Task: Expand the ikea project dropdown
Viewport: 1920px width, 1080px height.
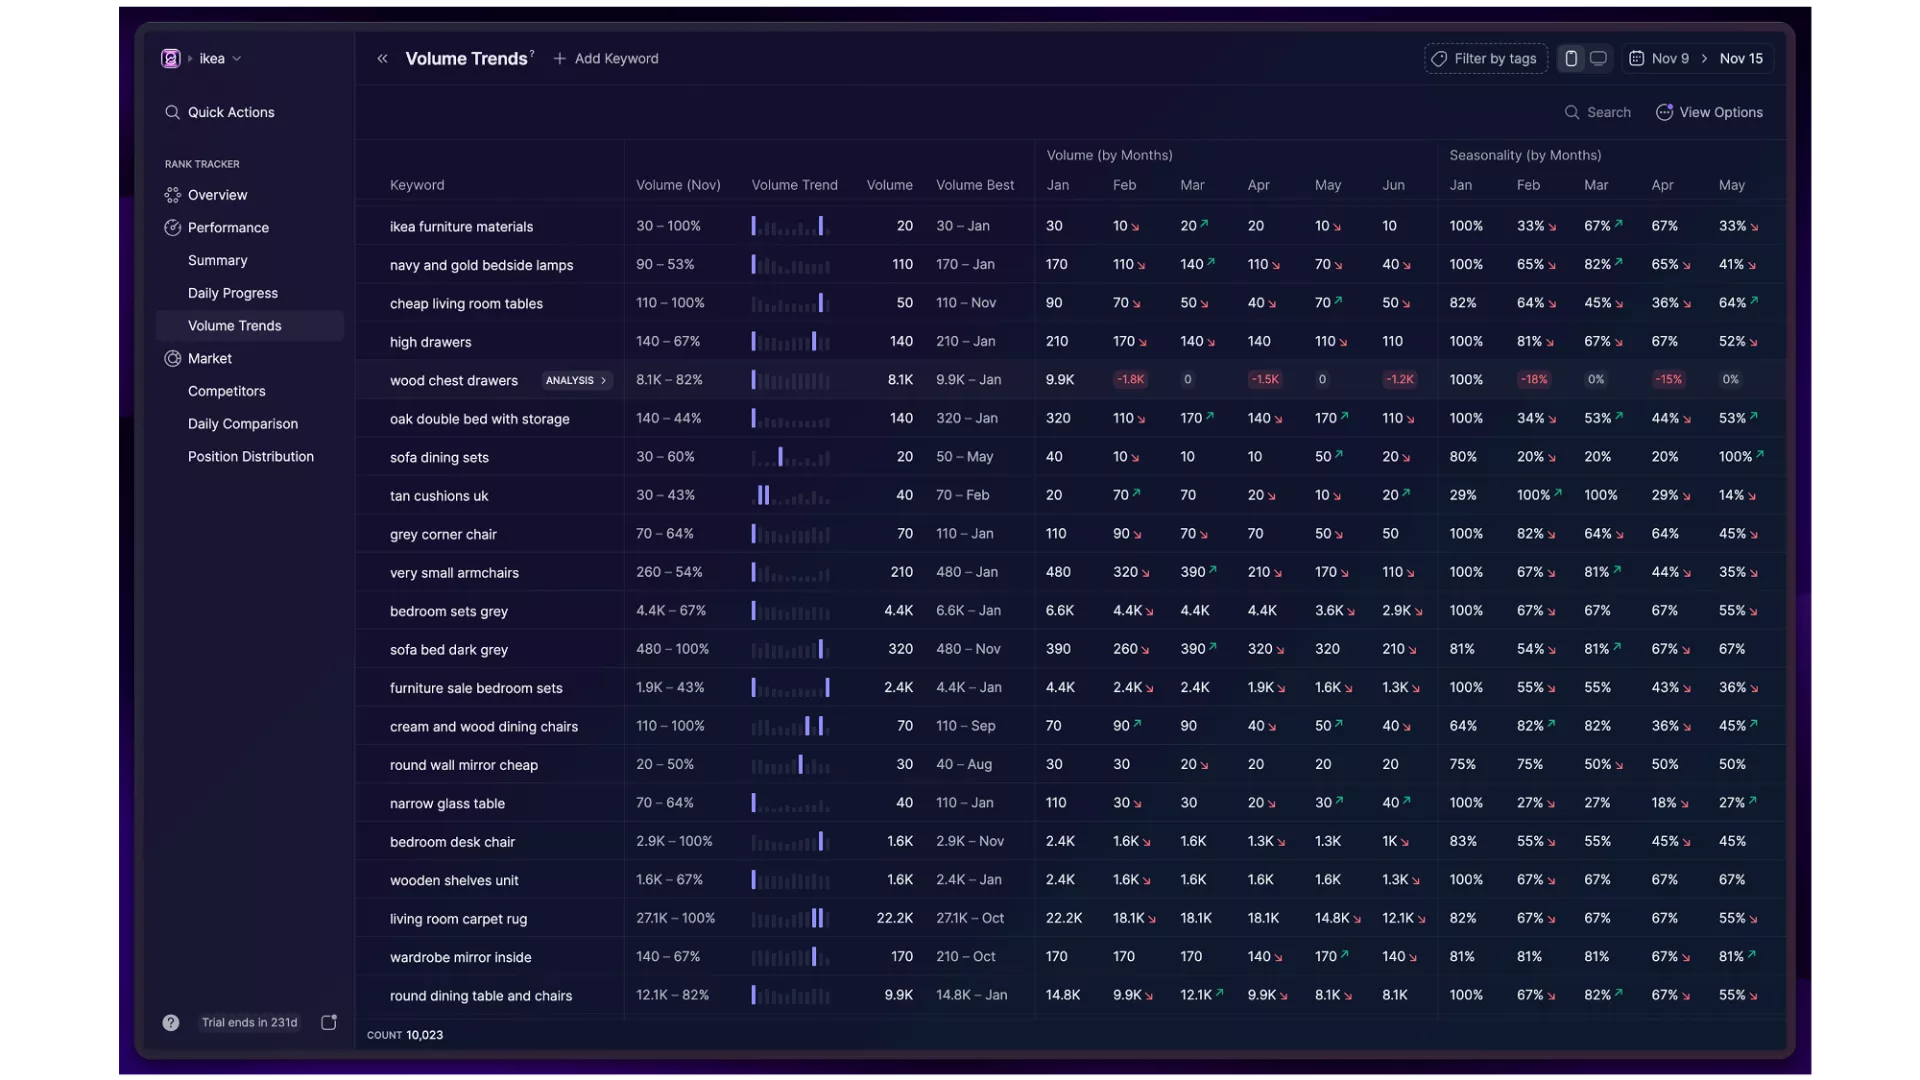Action: tap(221, 59)
